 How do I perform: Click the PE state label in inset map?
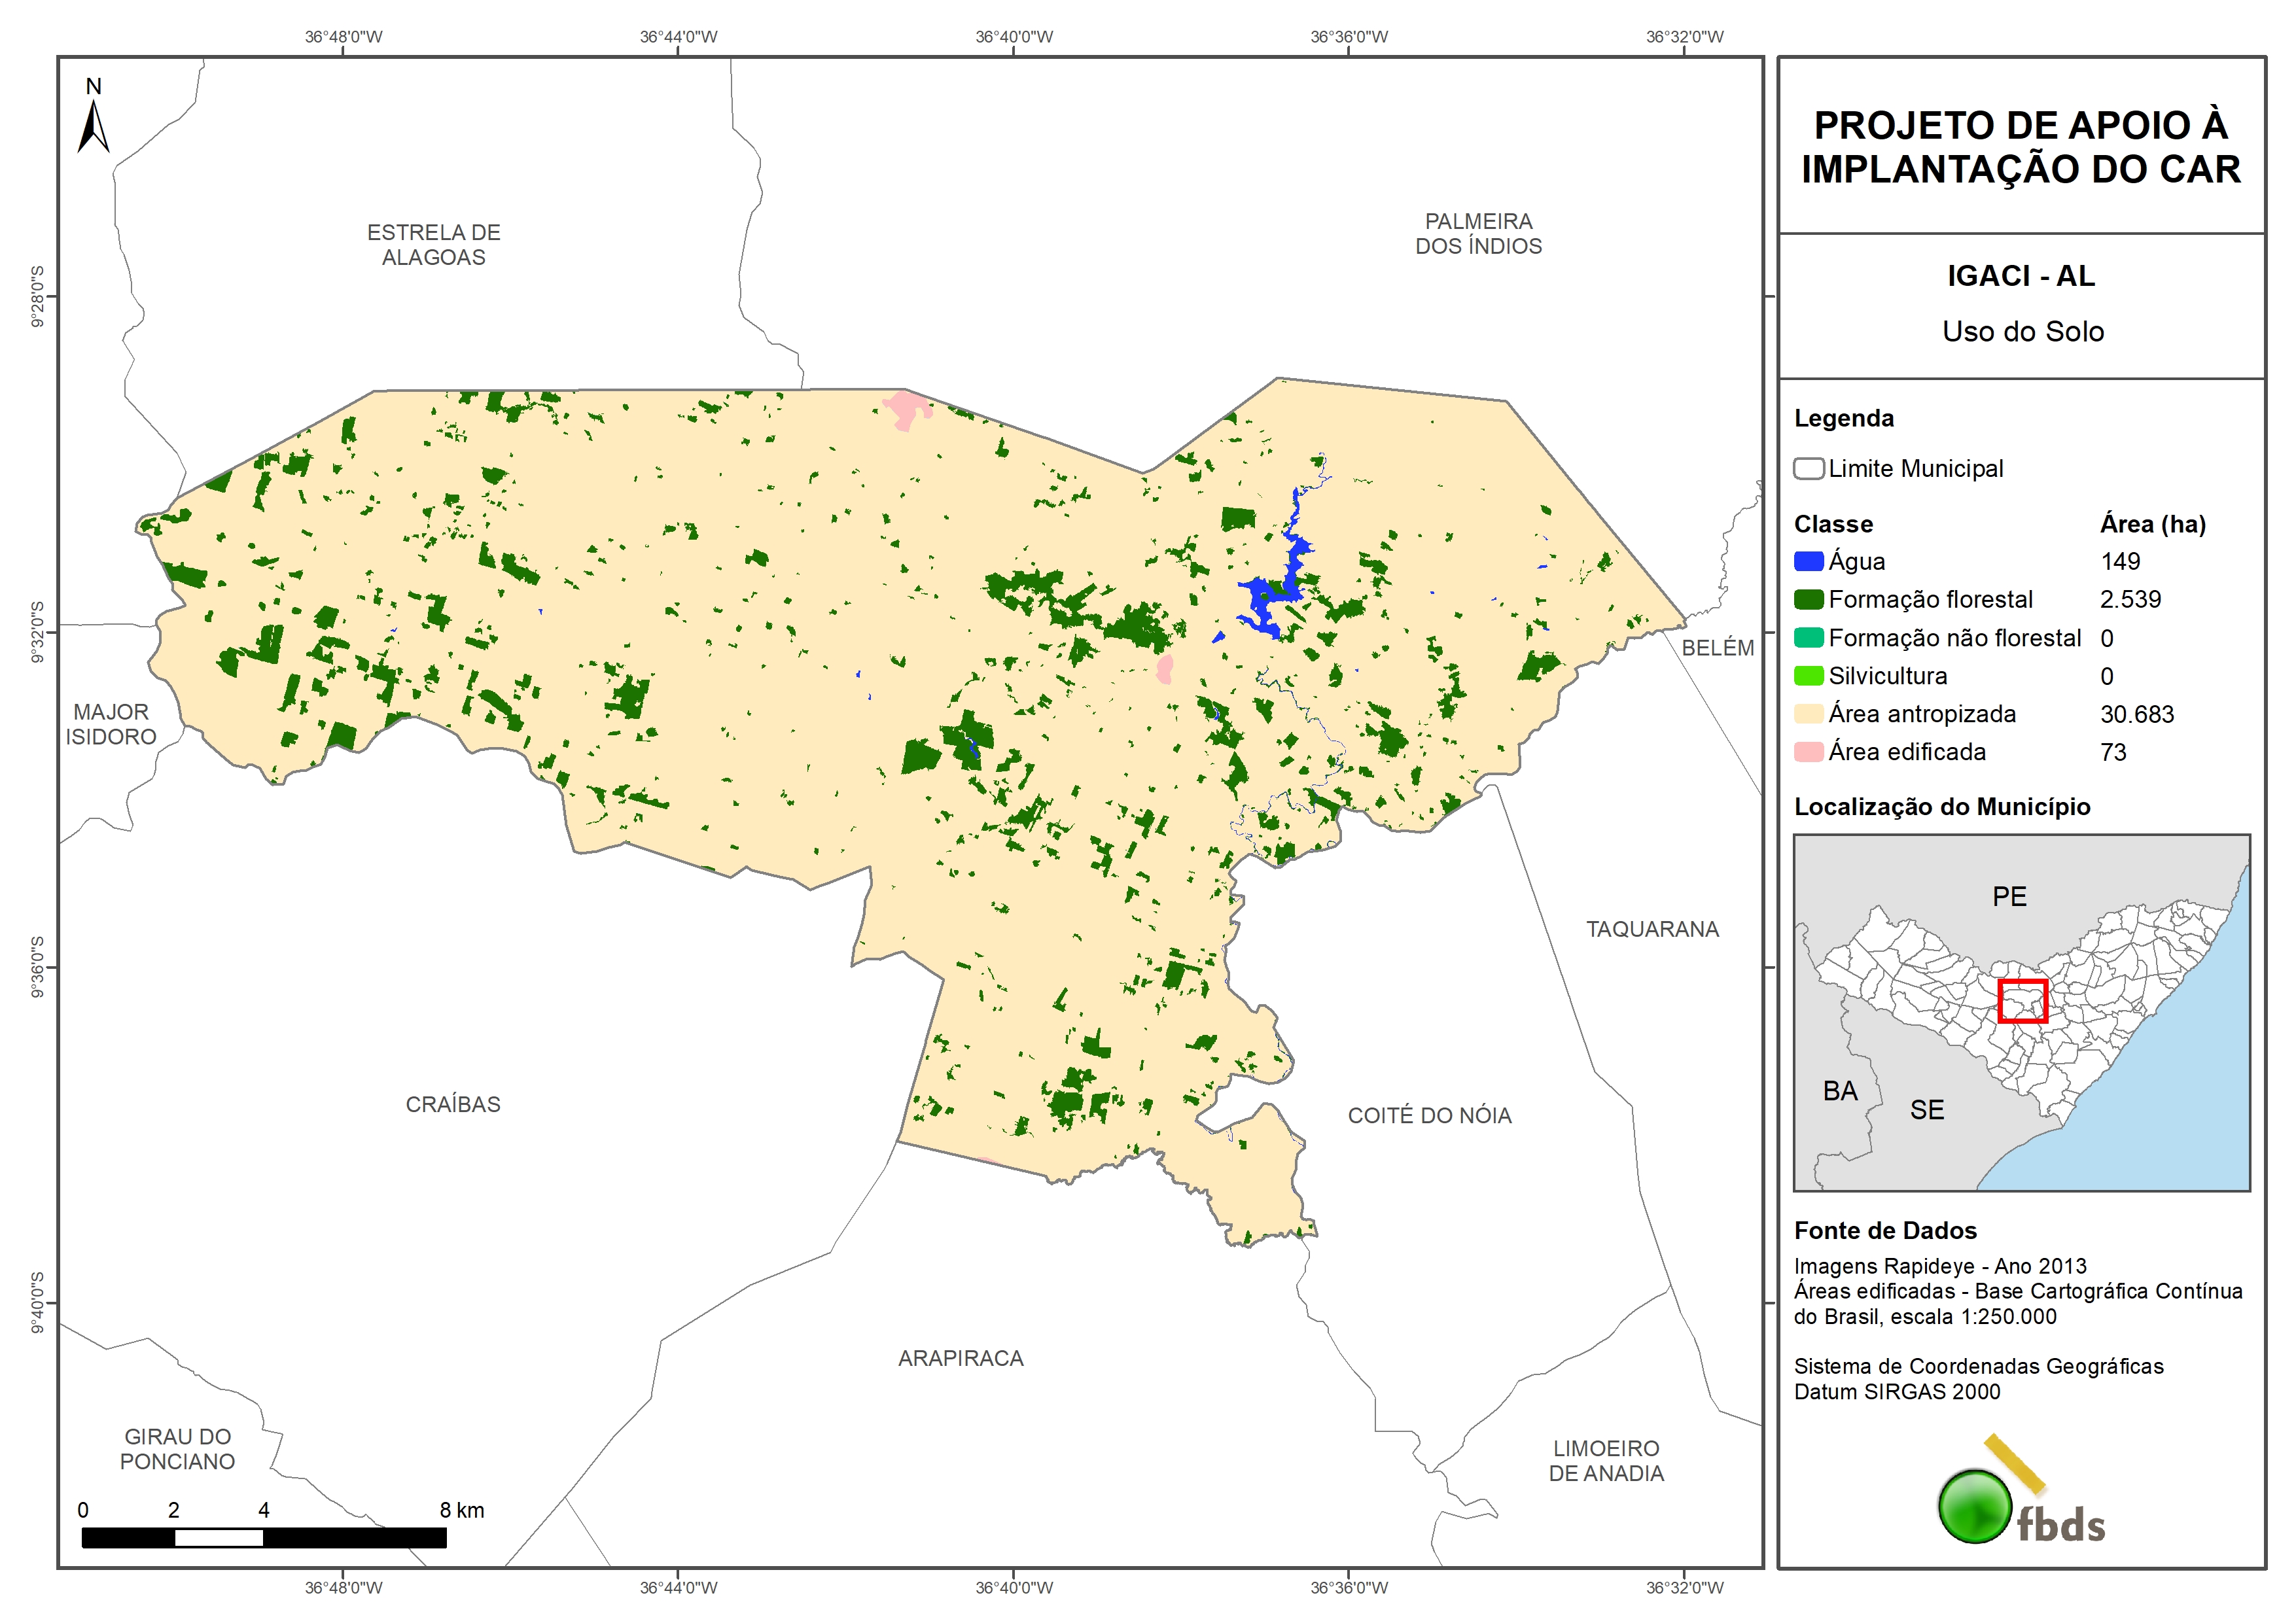coord(2009,896)
